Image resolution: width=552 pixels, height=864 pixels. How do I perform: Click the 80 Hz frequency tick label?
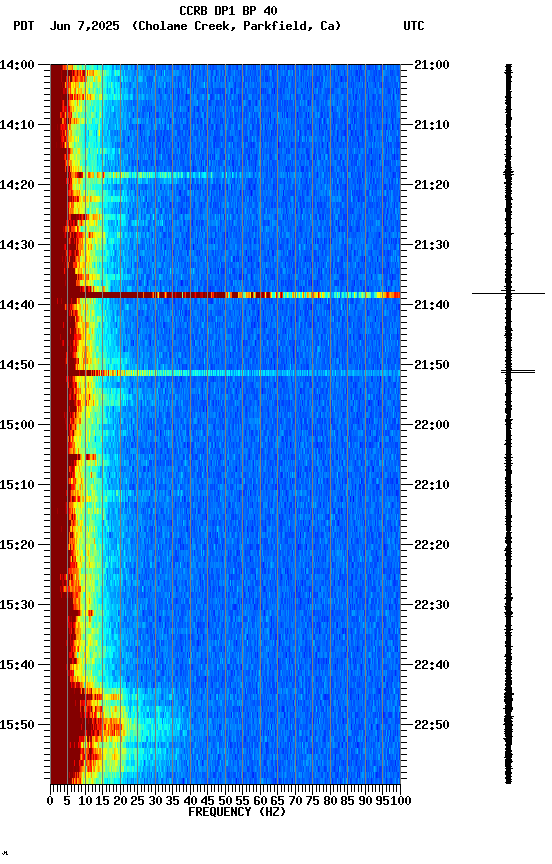[331, 801]
